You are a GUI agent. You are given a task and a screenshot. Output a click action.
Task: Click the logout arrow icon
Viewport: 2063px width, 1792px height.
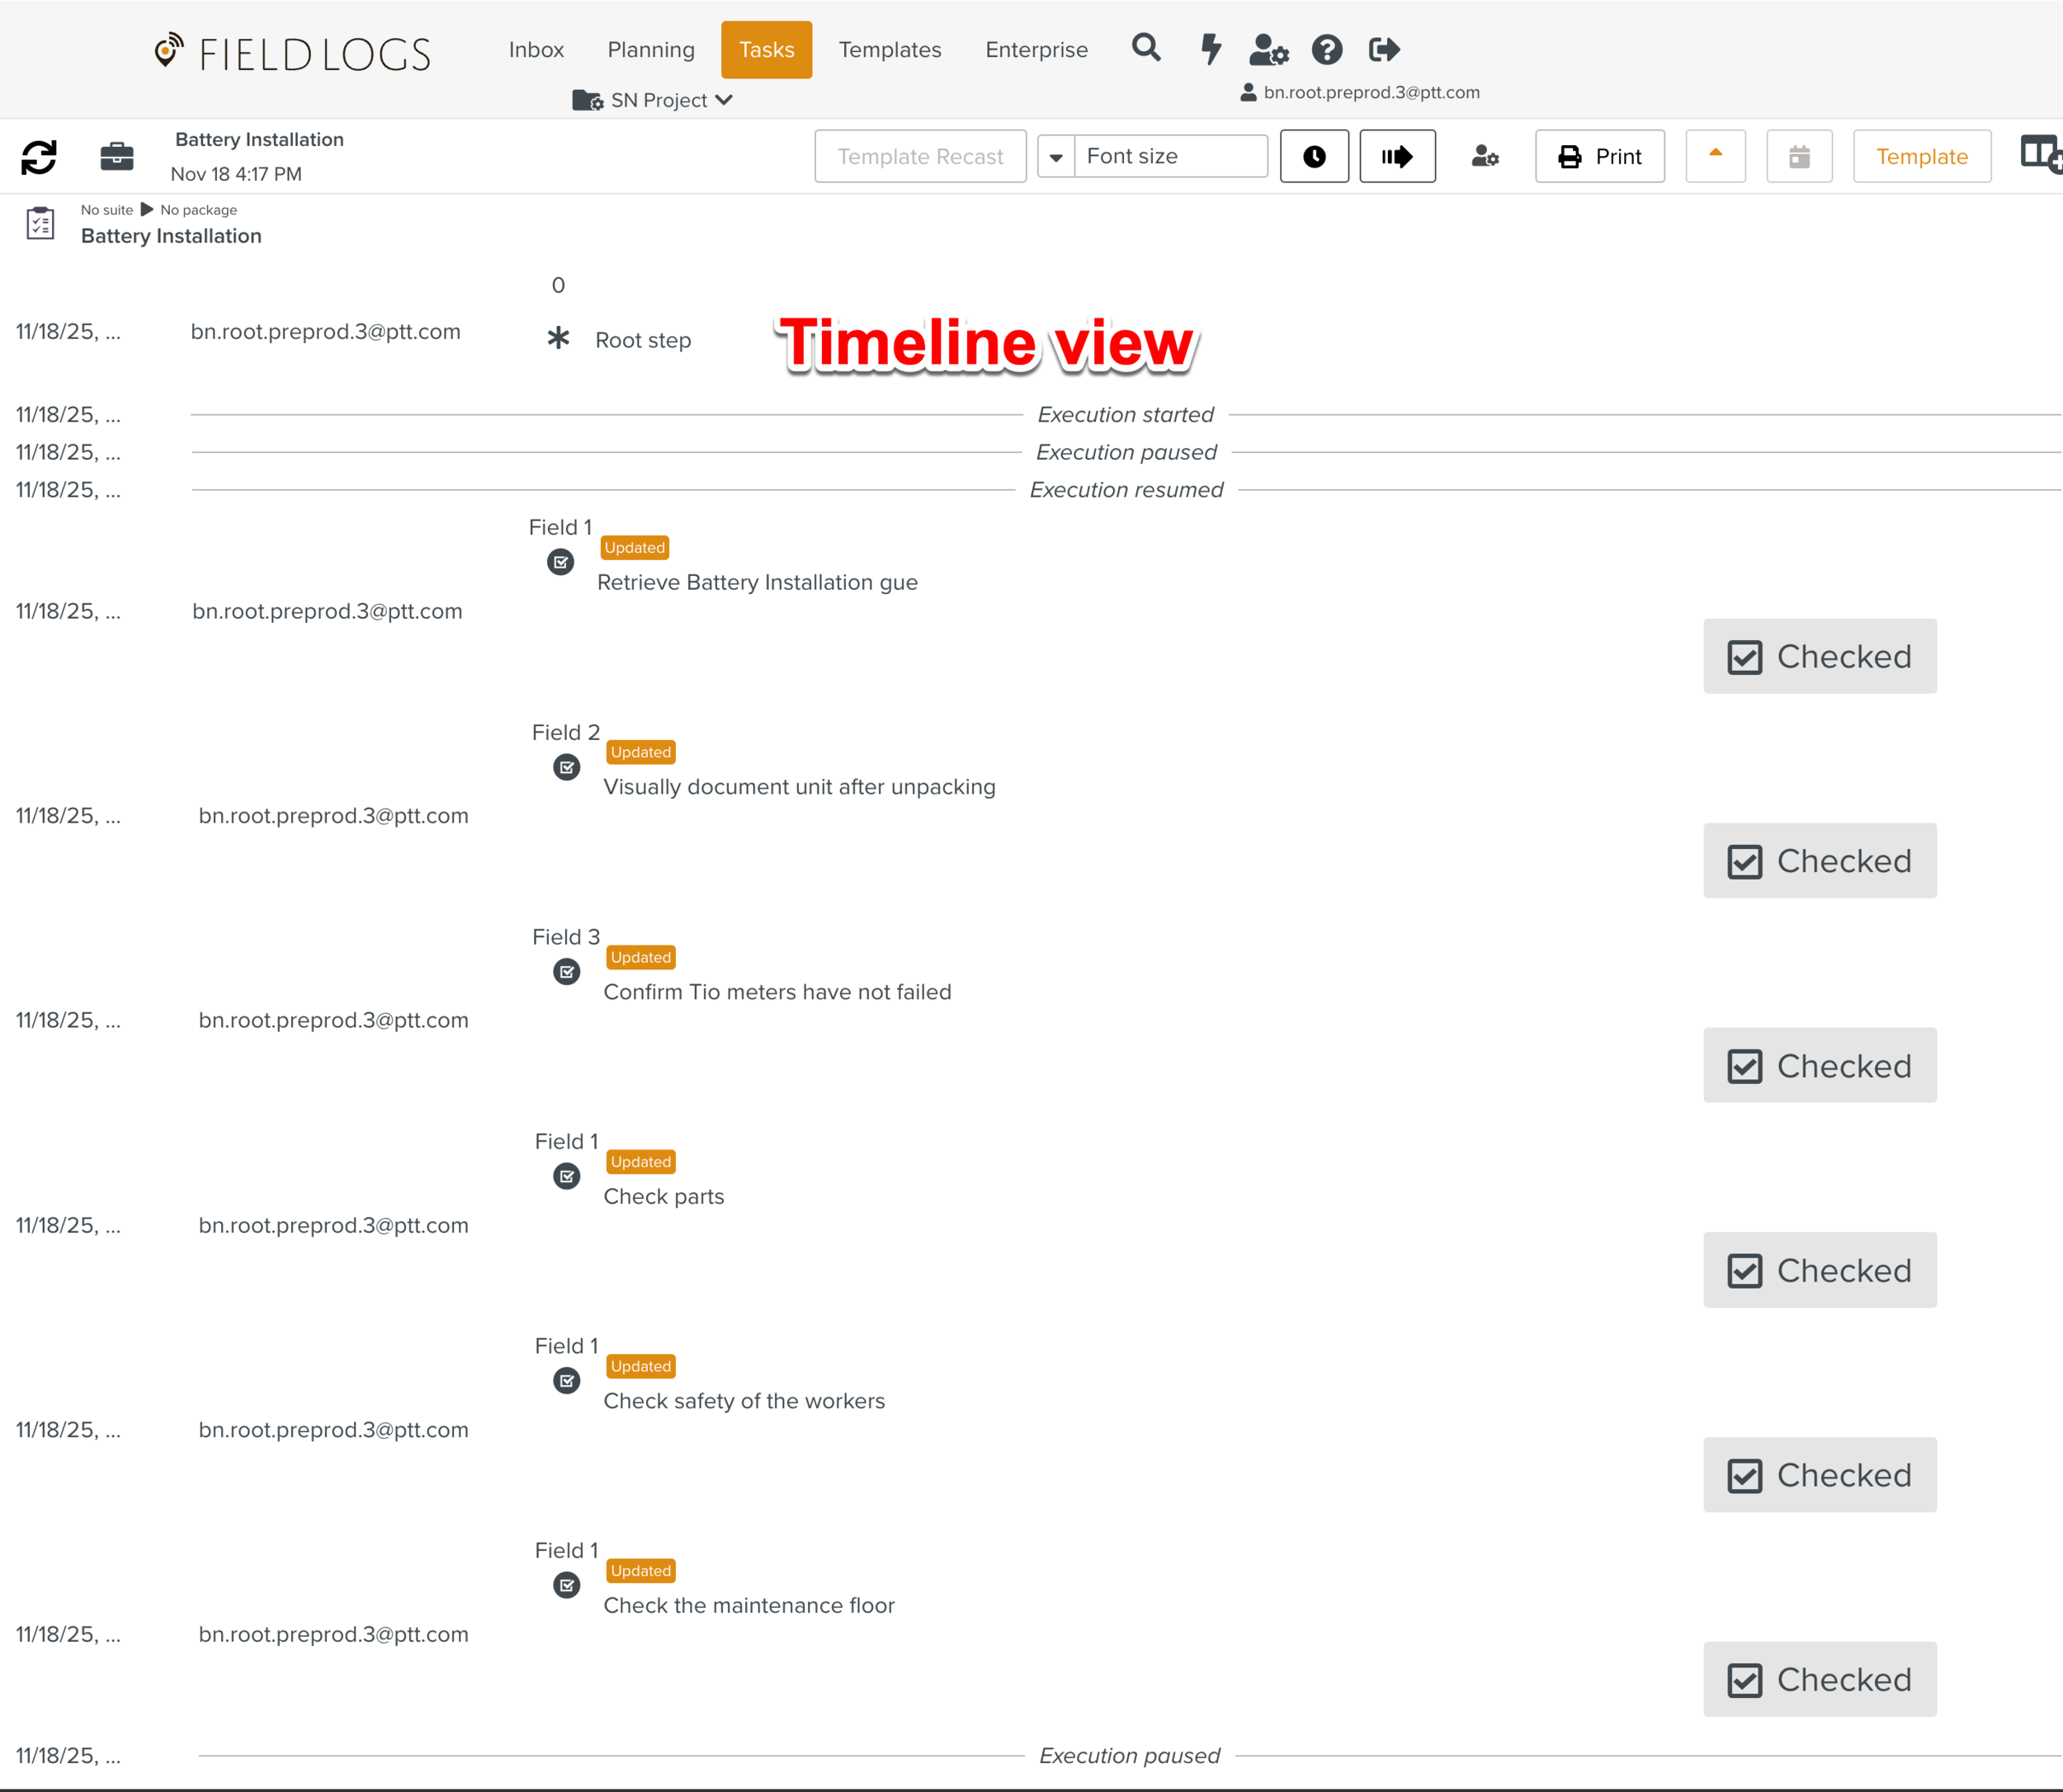click(x=1384, y=48)
